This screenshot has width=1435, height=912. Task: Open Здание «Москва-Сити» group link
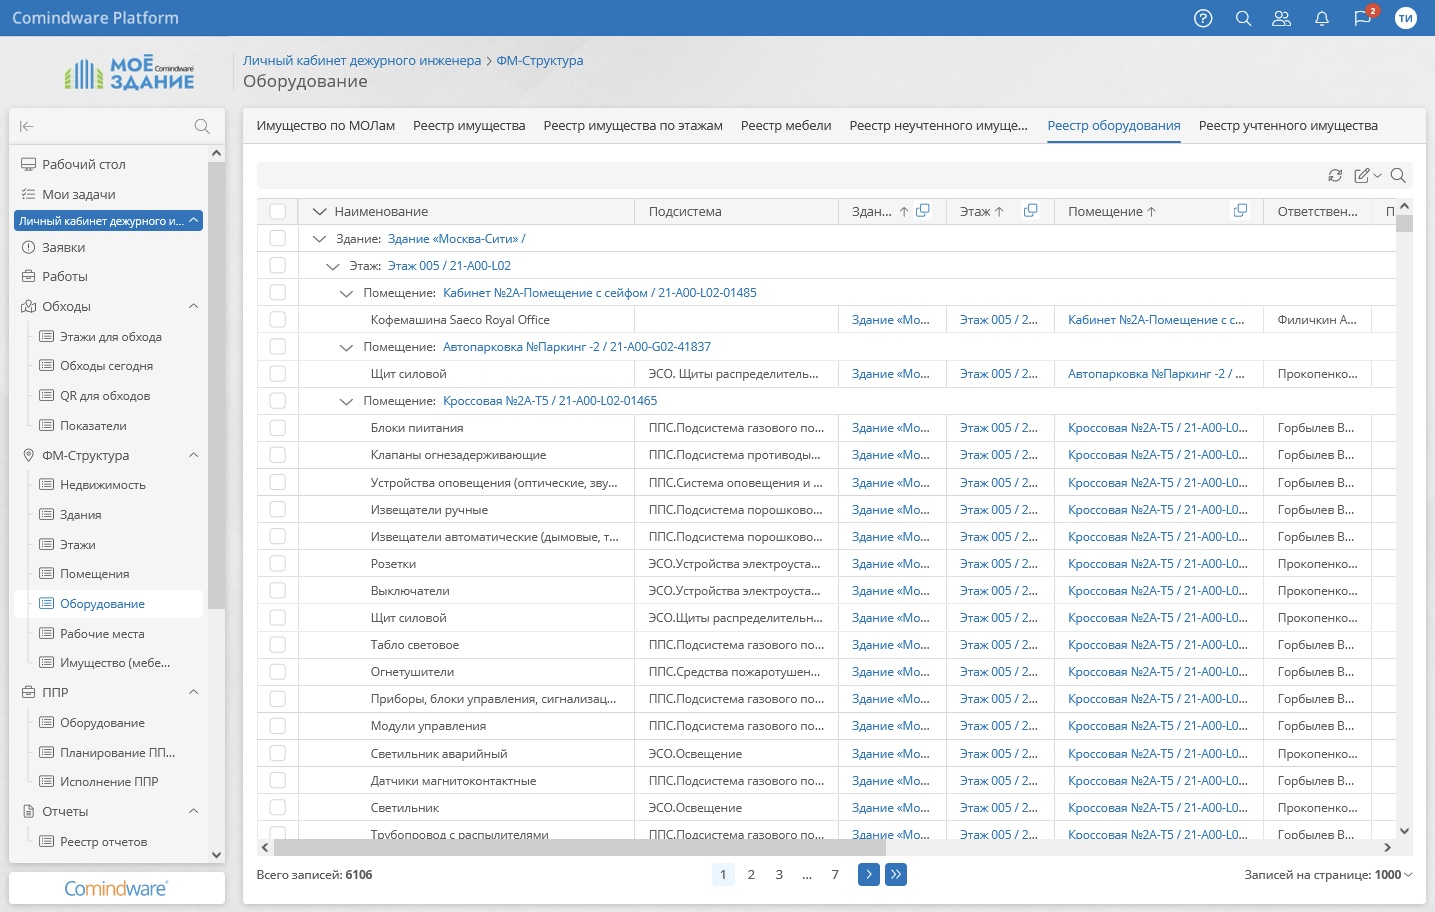pyautogui.click(x=456, y=239)
